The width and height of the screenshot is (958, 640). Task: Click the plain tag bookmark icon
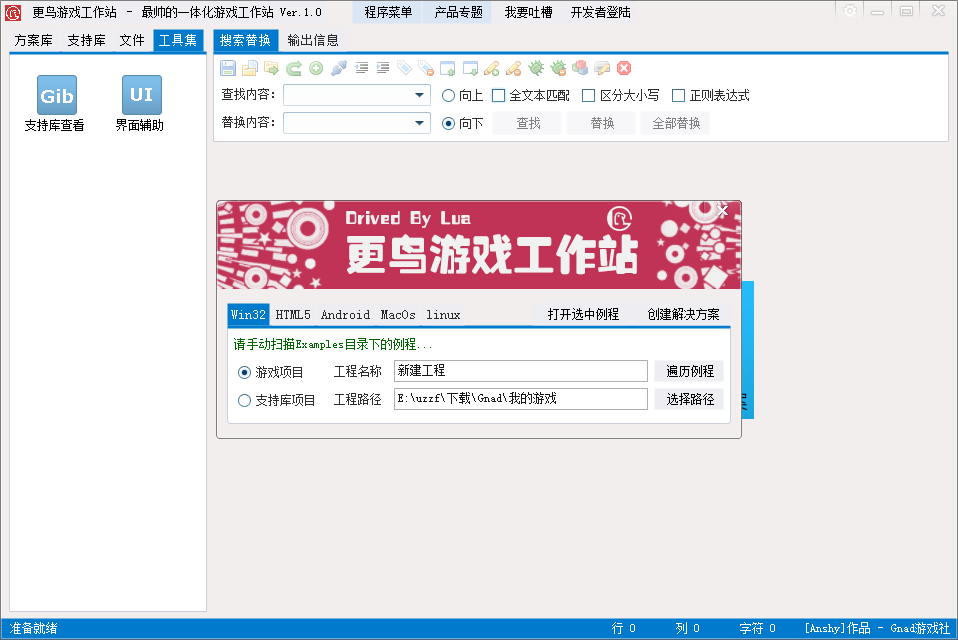pos(404,68)
